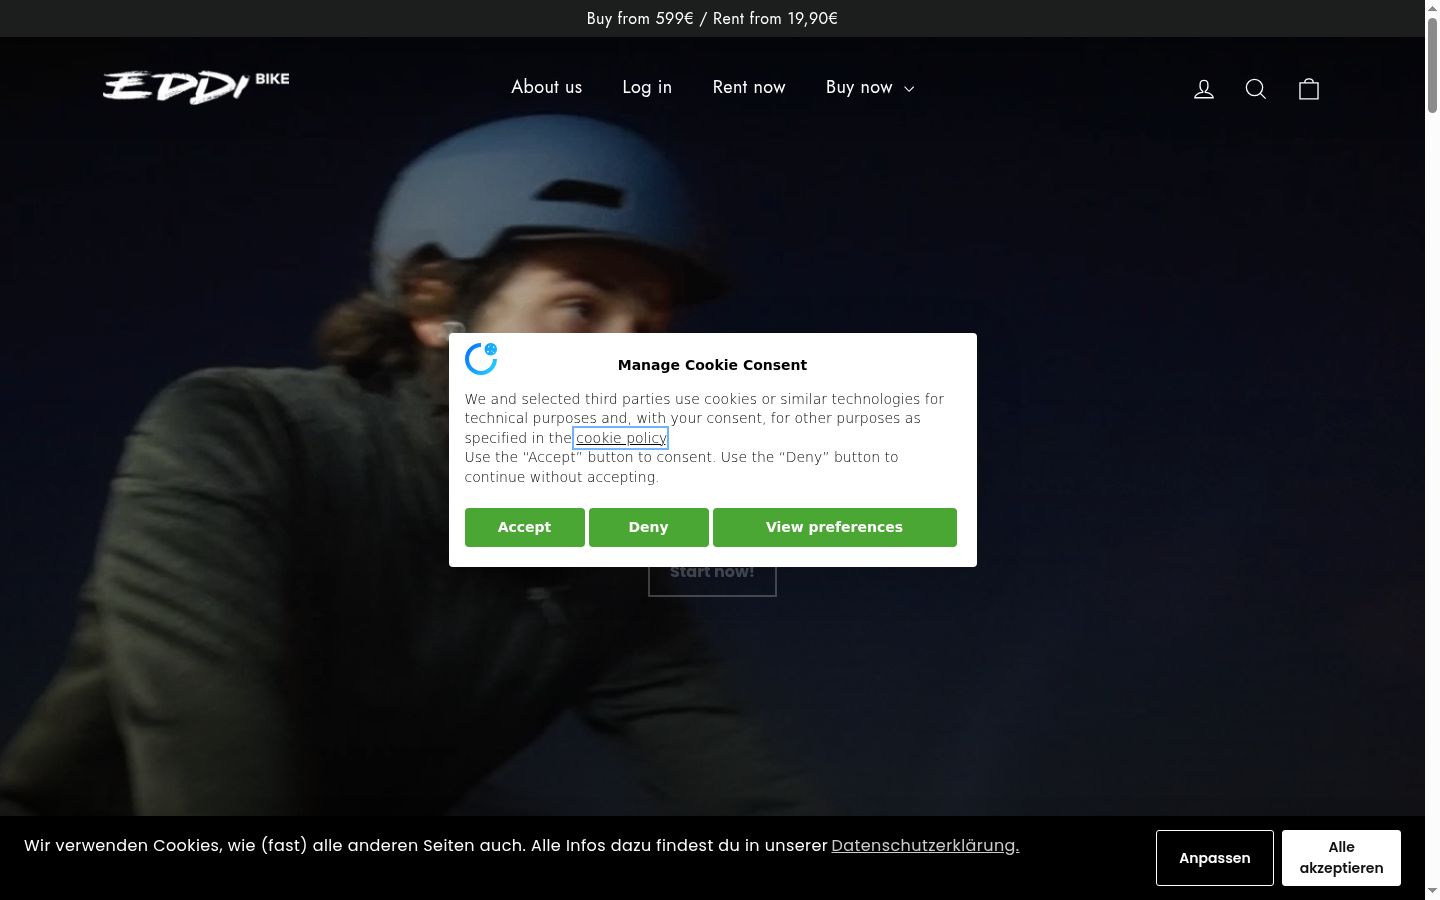Click the 'Buy from 599€ / Rent from 19,90€' banner
Screen dimensions: 1440x900
[x=712, y=18]
